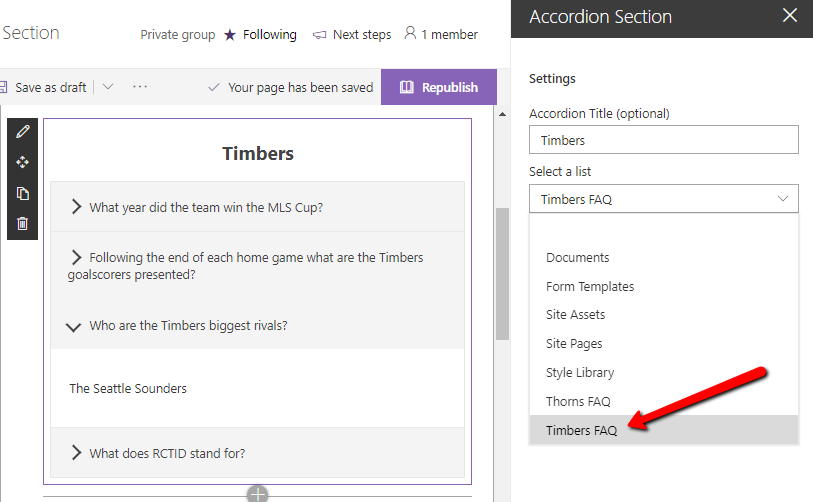Select Timbers FAQ from the list
Image resolution: width=813 pixels, height=502 pixels.
coord(664,430)
